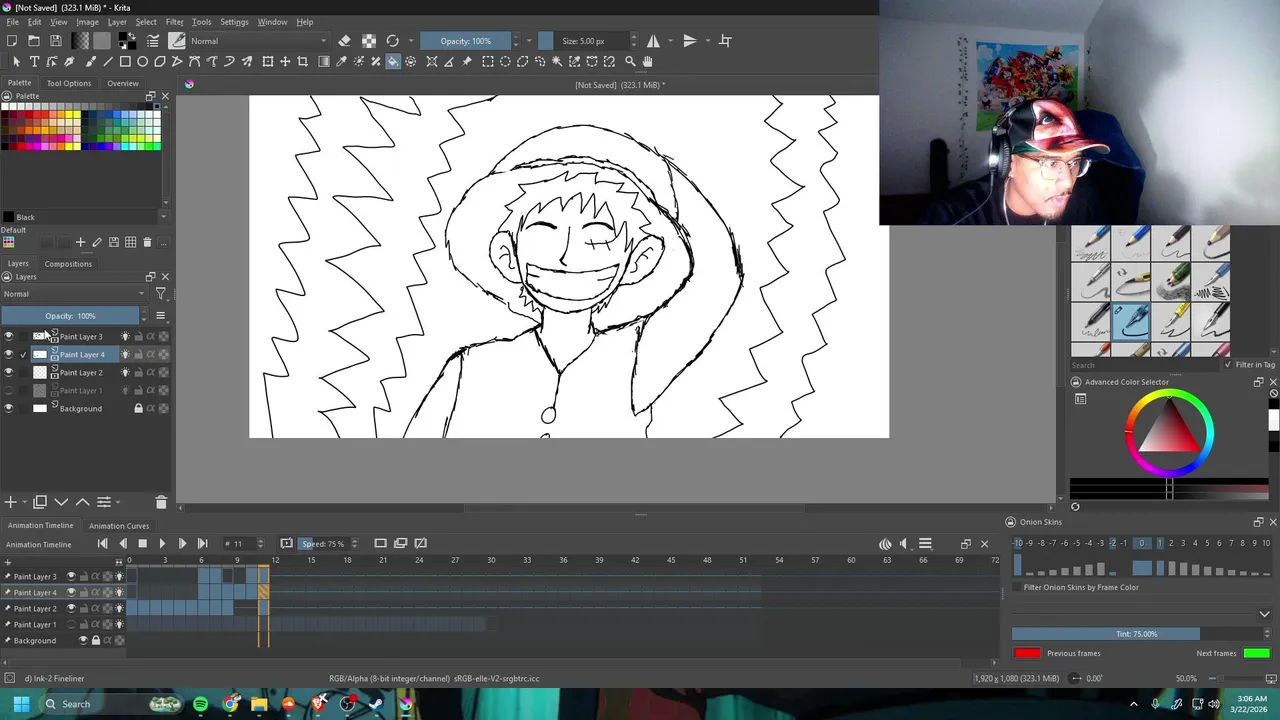Switch to the Compositions tab
Image resolution: width=1280 pixels, height=720 pixels.
point(68,264)
